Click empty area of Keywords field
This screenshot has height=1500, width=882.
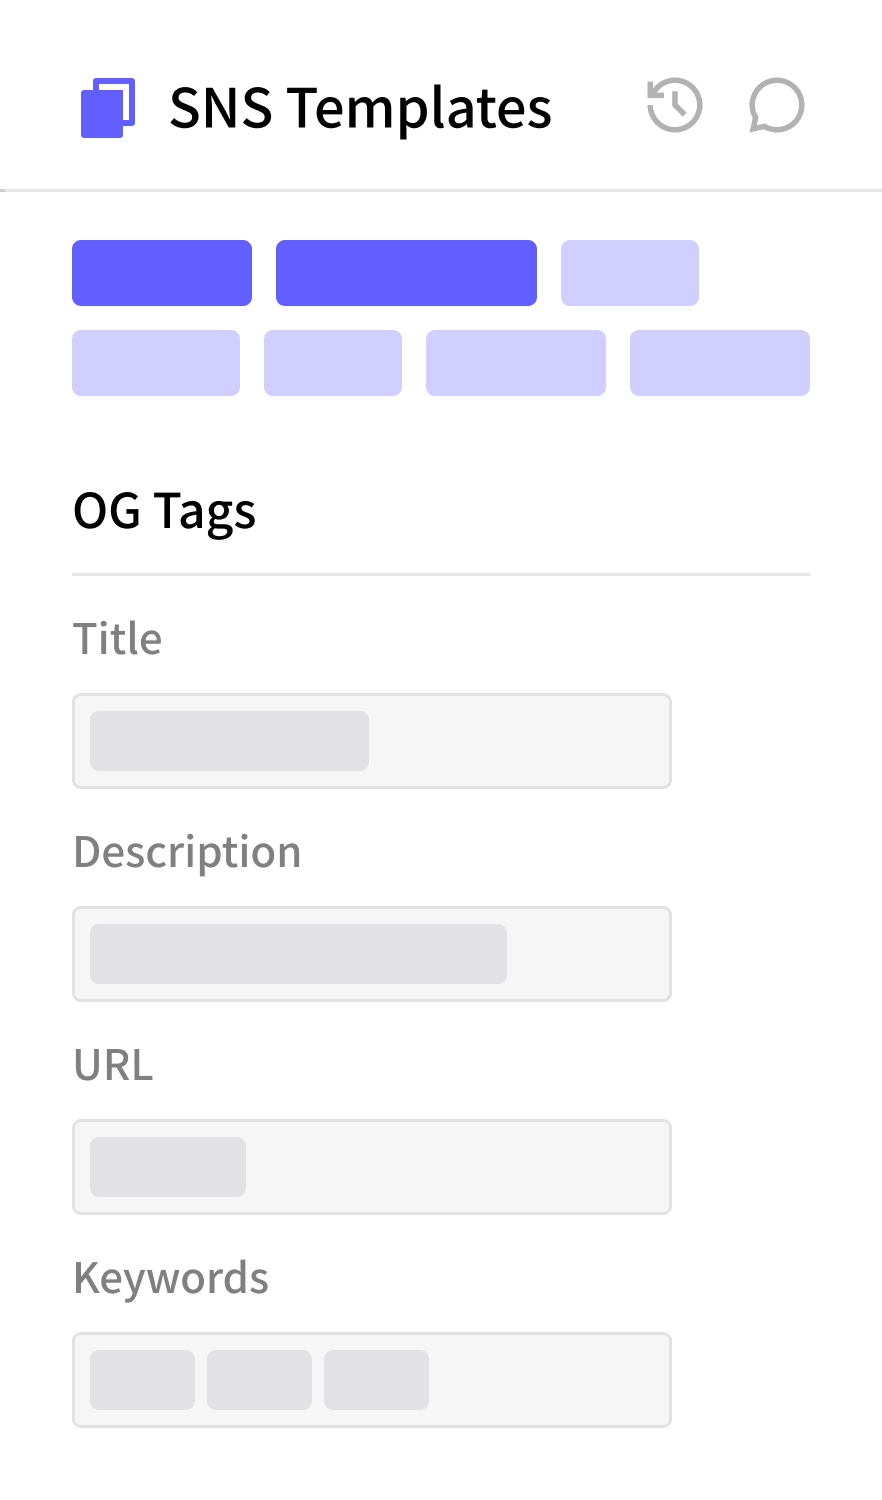point(550,1380)
